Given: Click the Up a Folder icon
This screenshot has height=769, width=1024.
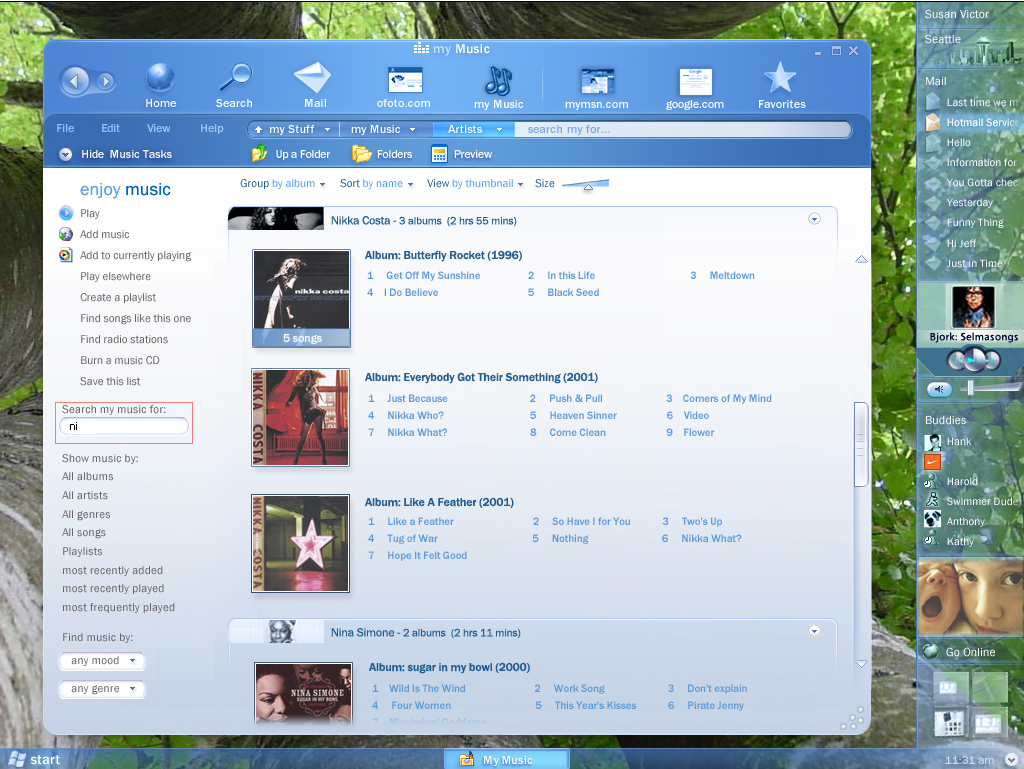Looking at the screenshot, I should coord(259,153).
